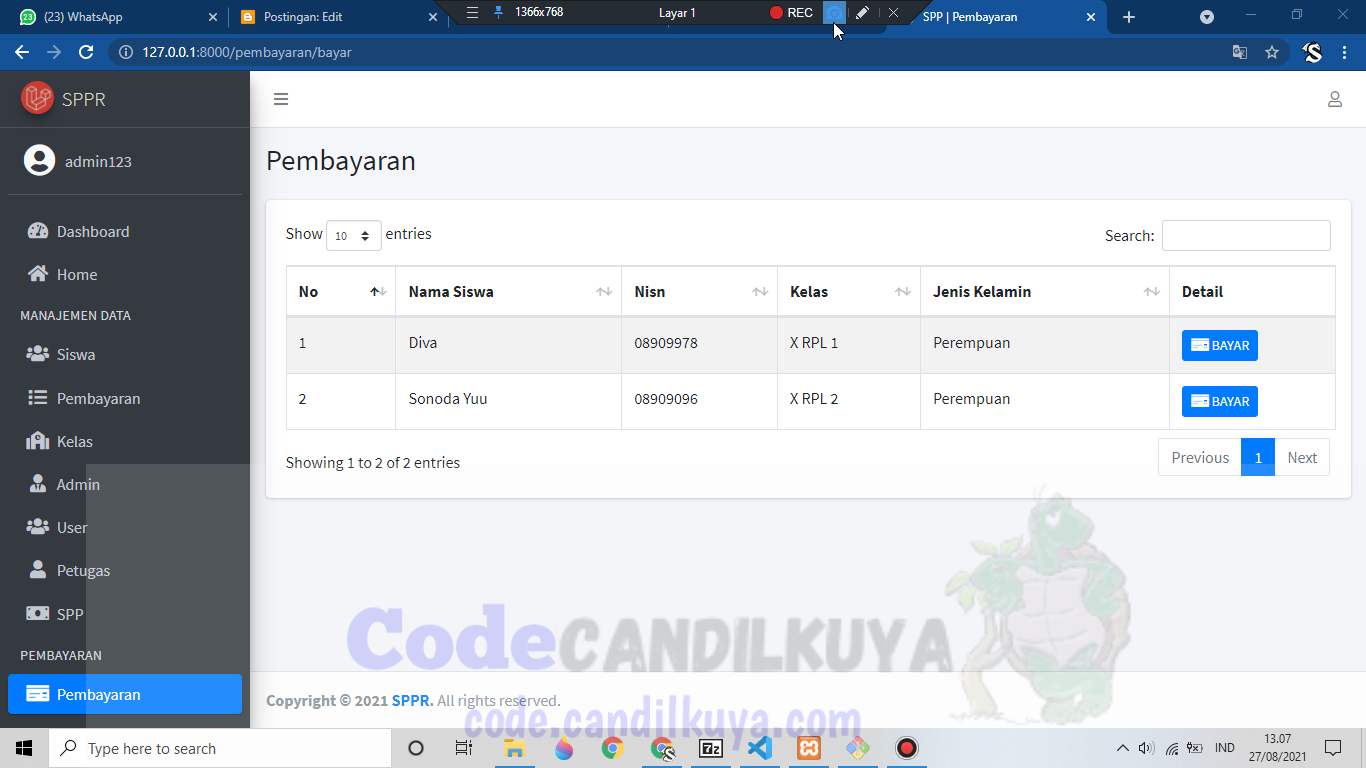Open Visual Studio Code from taskbar

tap(760, 748)
